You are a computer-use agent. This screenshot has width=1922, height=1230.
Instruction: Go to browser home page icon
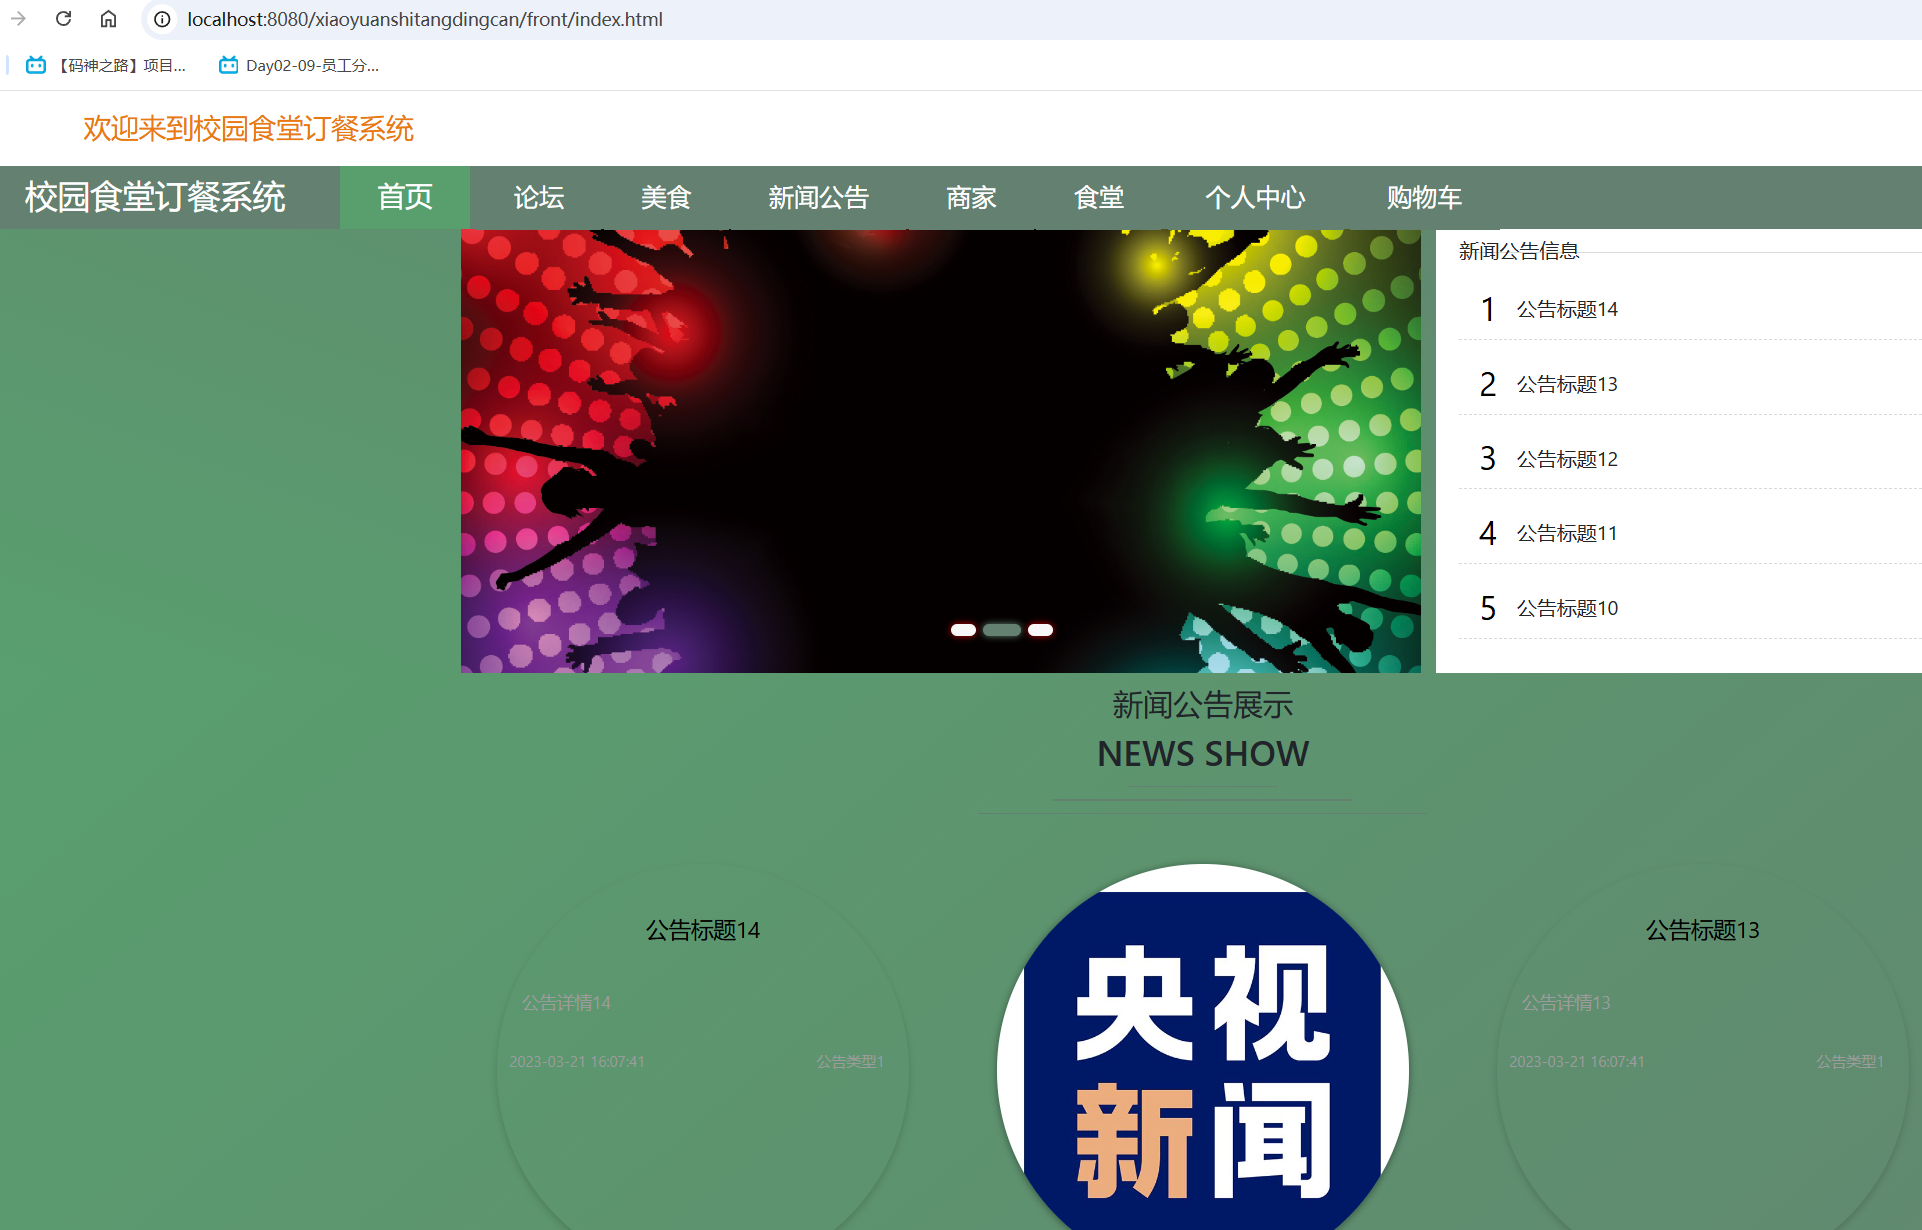pyautogui.click(x=108, y=19)
